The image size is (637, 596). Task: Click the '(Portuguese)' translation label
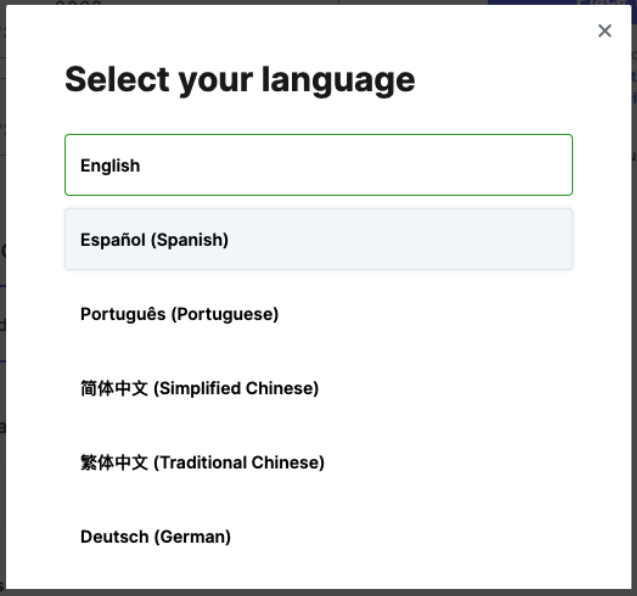pyautogui.click(x=225, y=314)
